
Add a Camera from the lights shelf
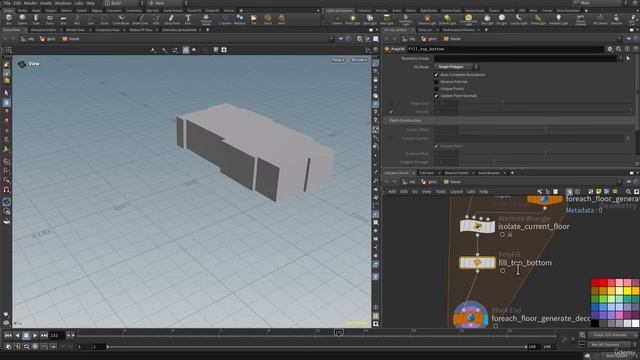(337, 19)
